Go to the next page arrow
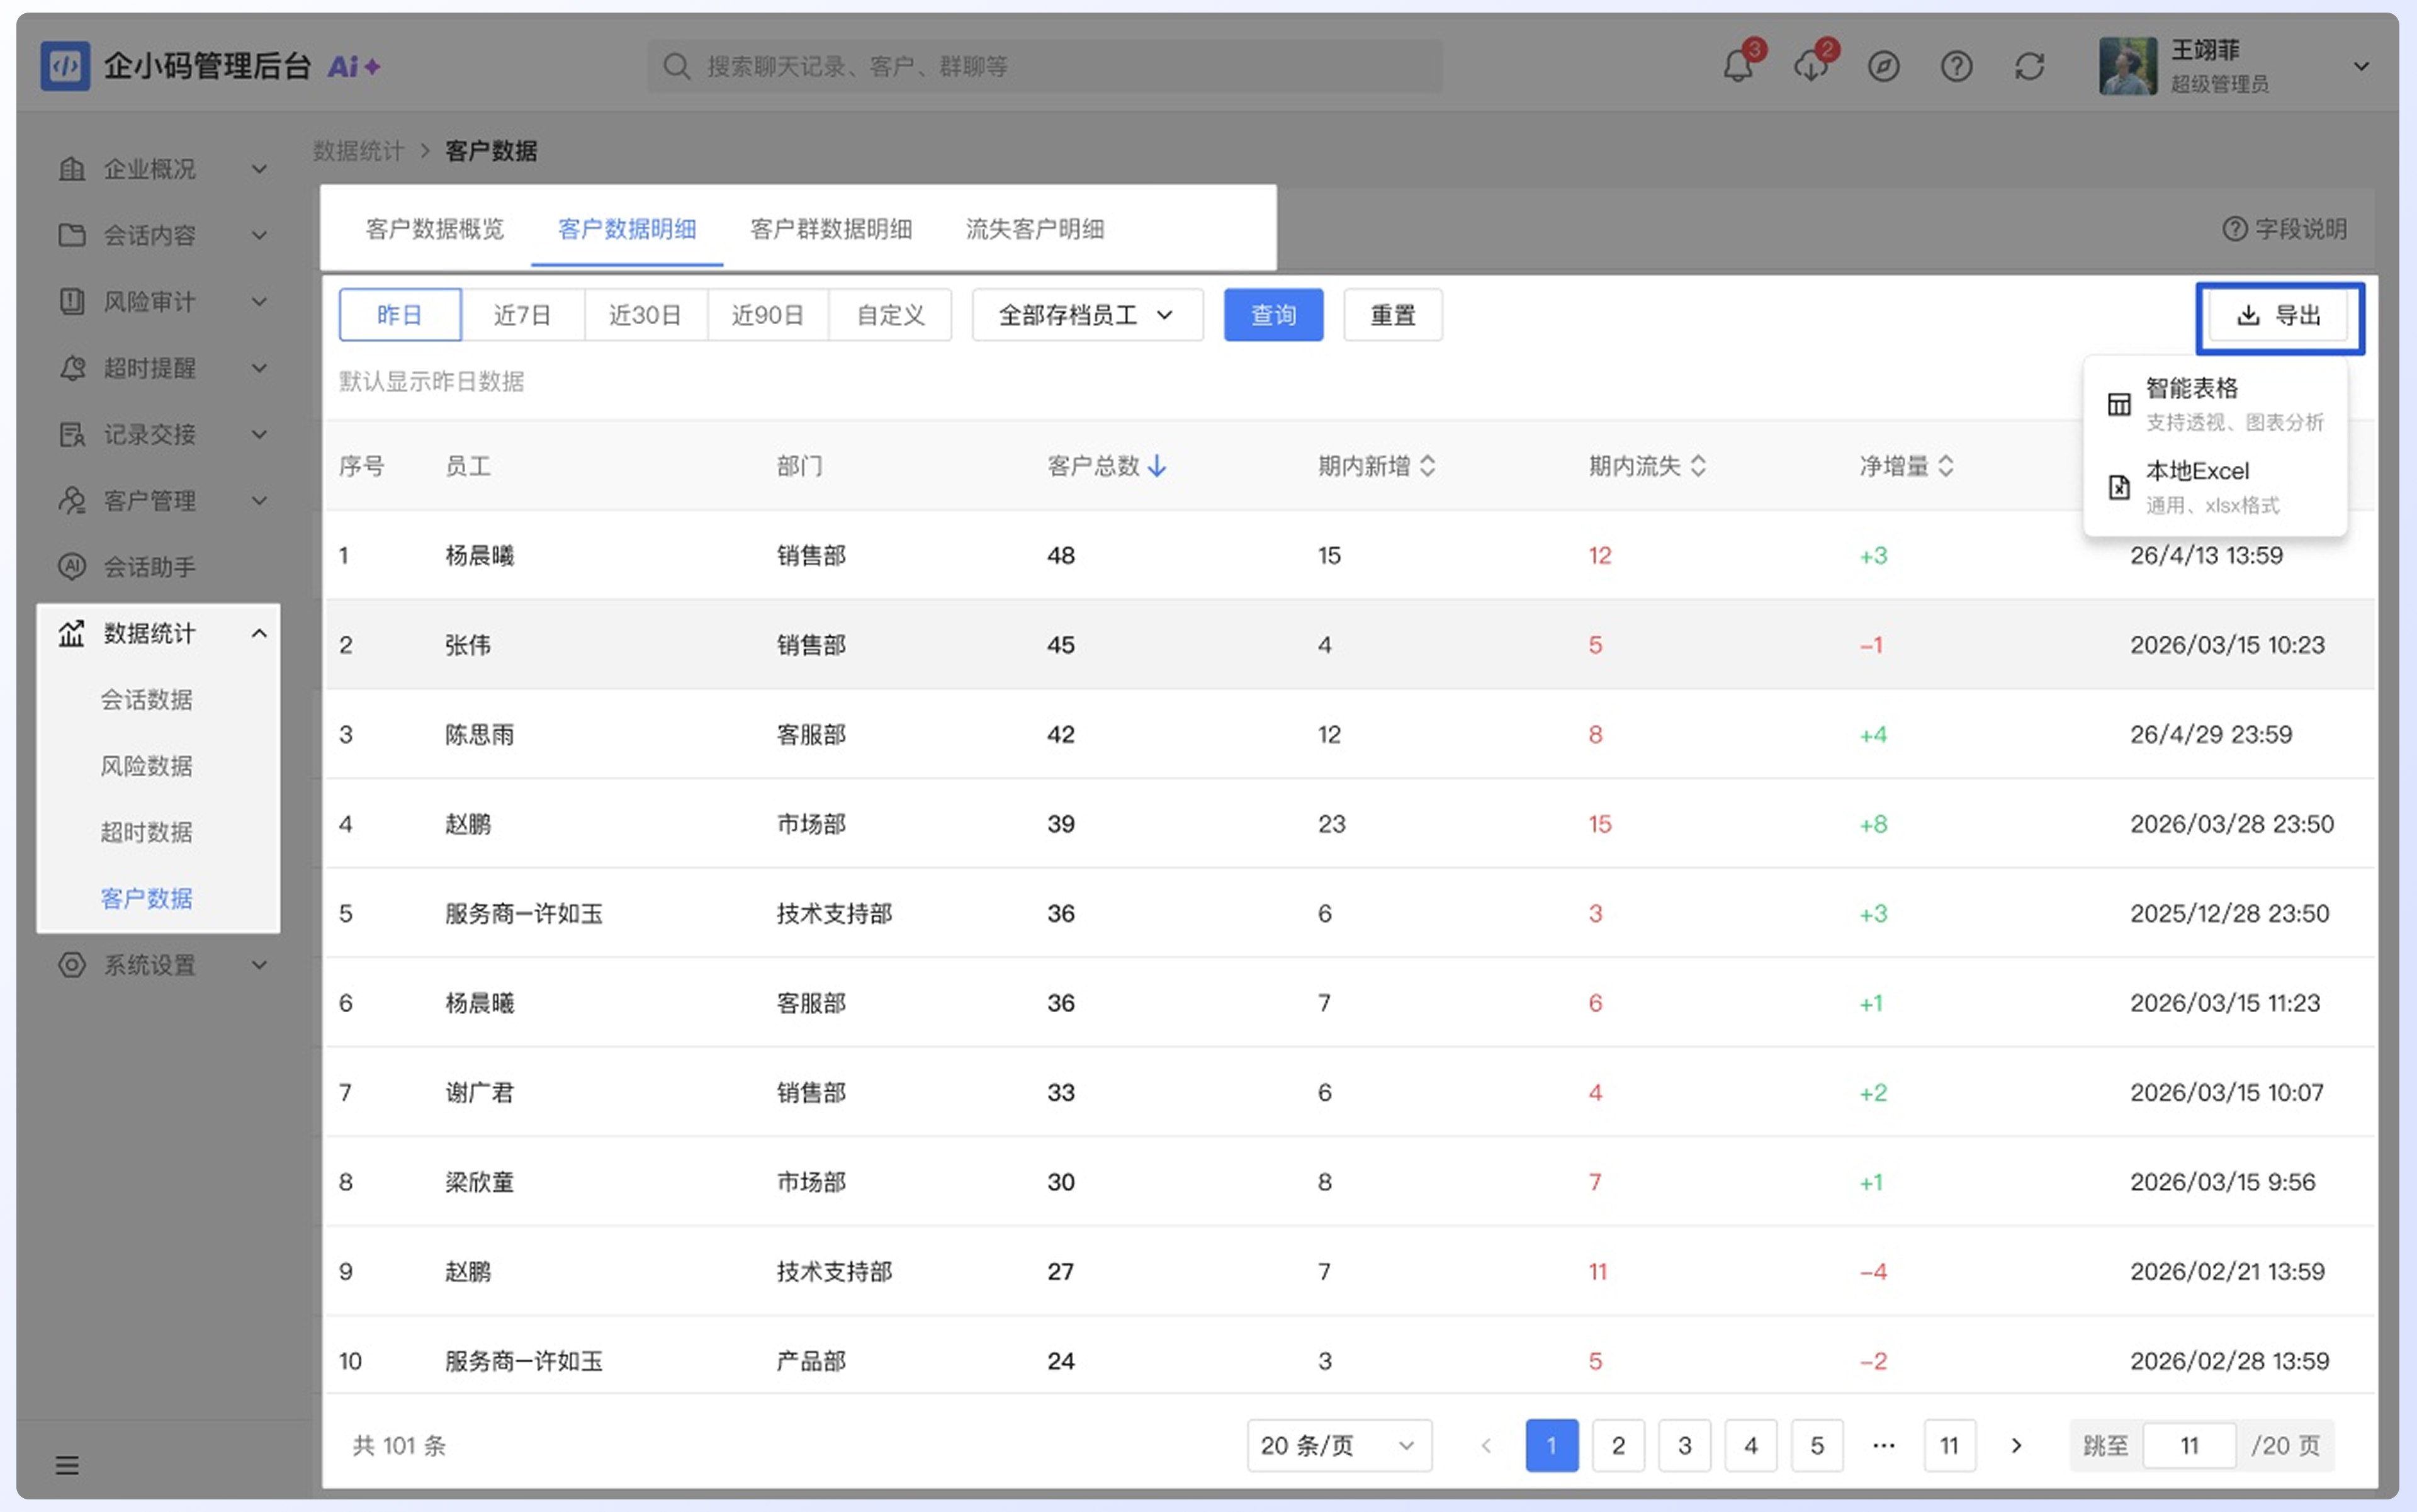The width and height of the screenshot is (2417, 1512). [2016, 1445]
